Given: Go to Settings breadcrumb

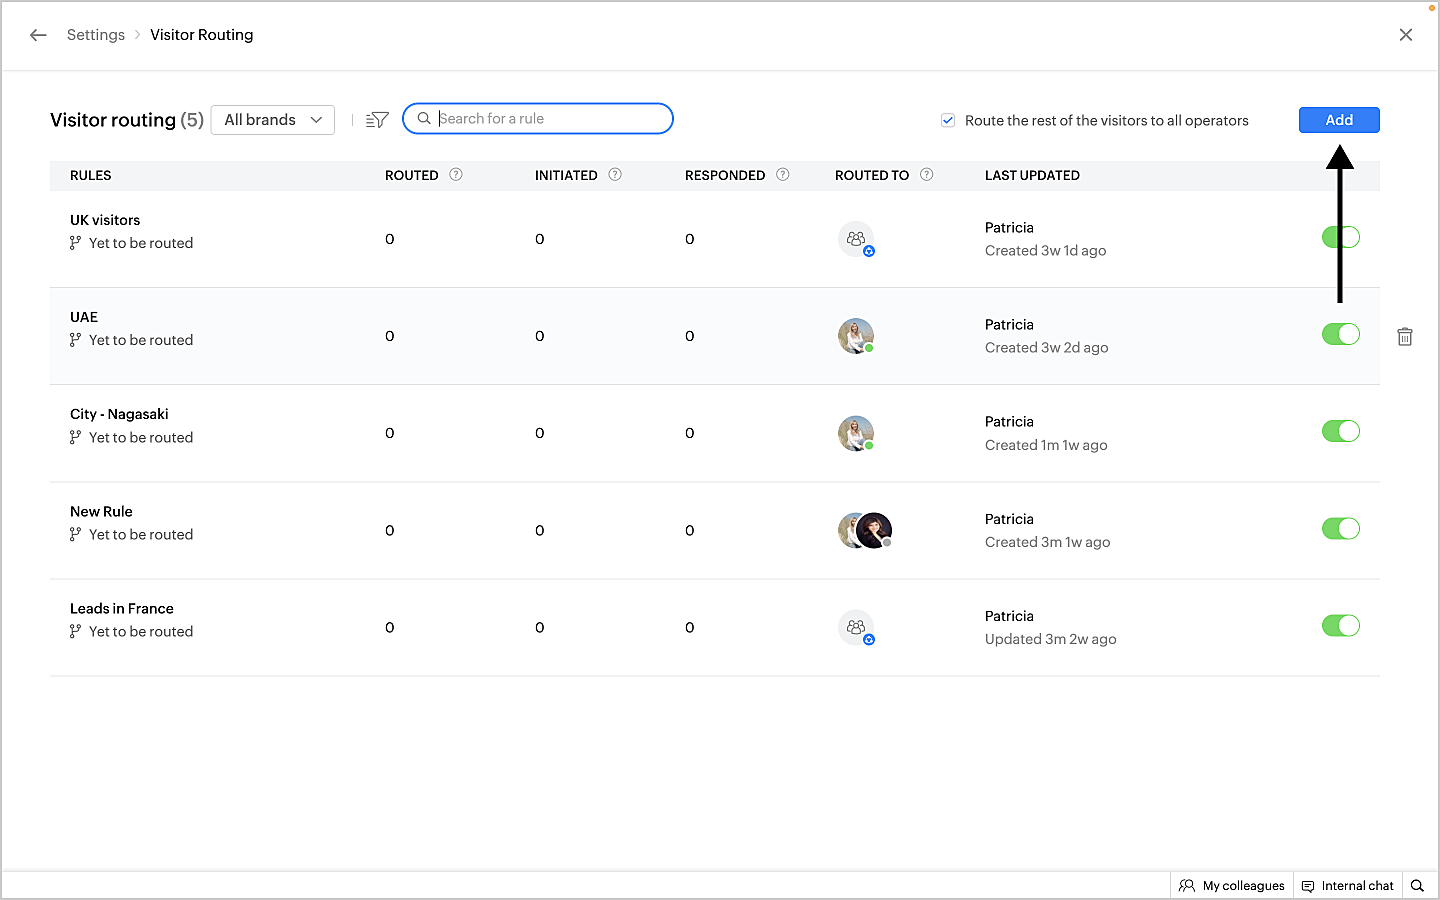Looking at the screenshot, I should [x=96, y=35].
